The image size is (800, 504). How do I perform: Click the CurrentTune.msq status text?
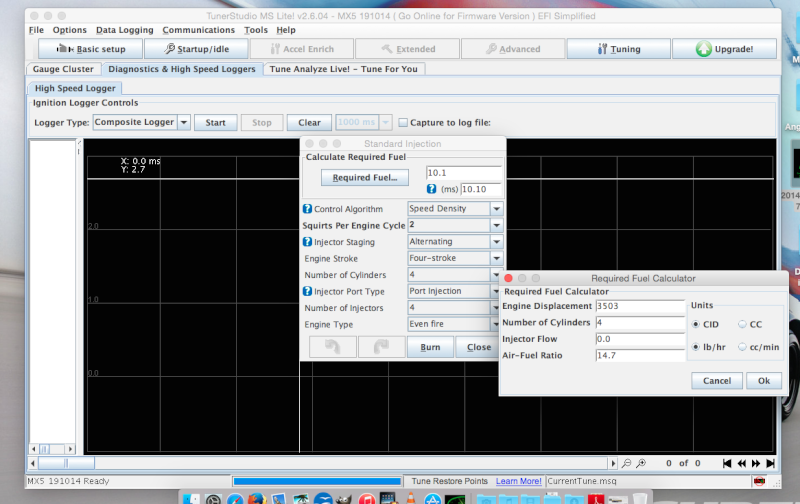coord(582,481)
